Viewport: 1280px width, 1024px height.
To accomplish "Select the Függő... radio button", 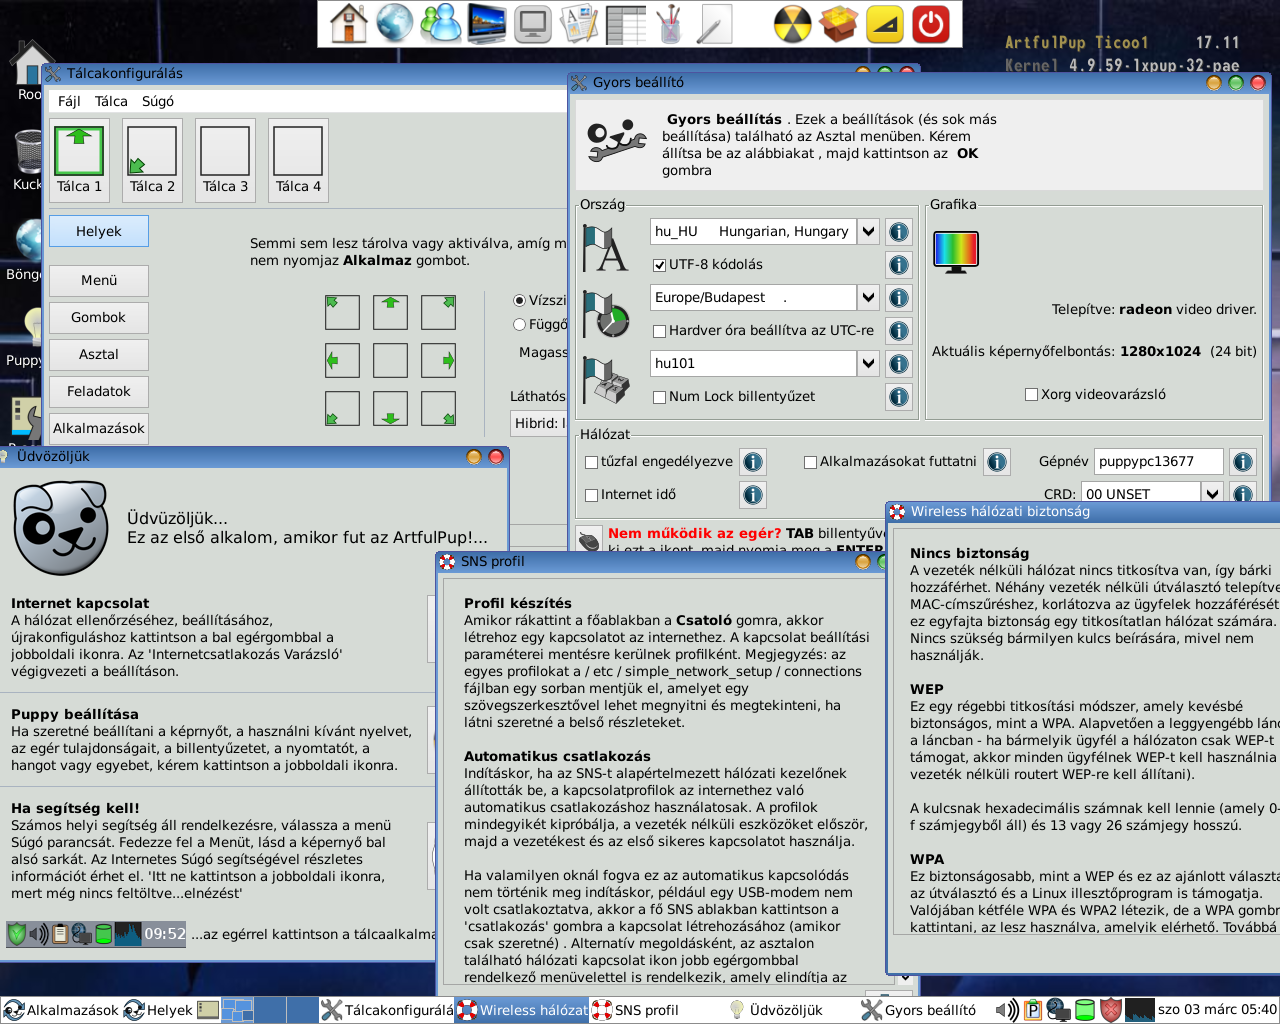I will [x=519, y=324].
